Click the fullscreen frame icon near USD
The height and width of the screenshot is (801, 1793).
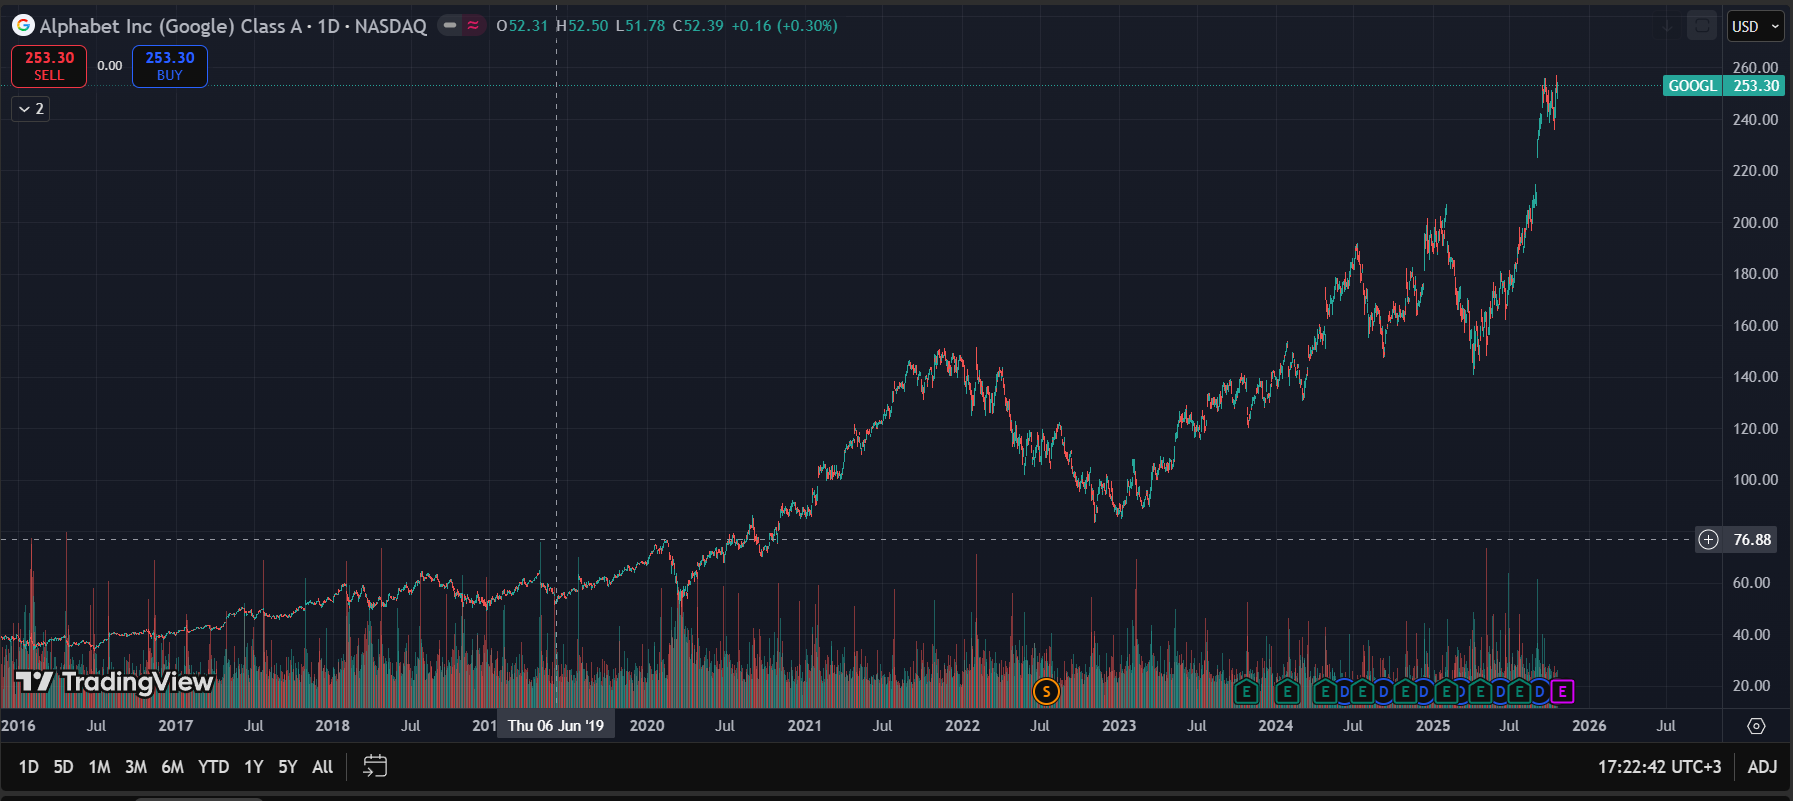pyautogui.click(x=1701, y=26)
